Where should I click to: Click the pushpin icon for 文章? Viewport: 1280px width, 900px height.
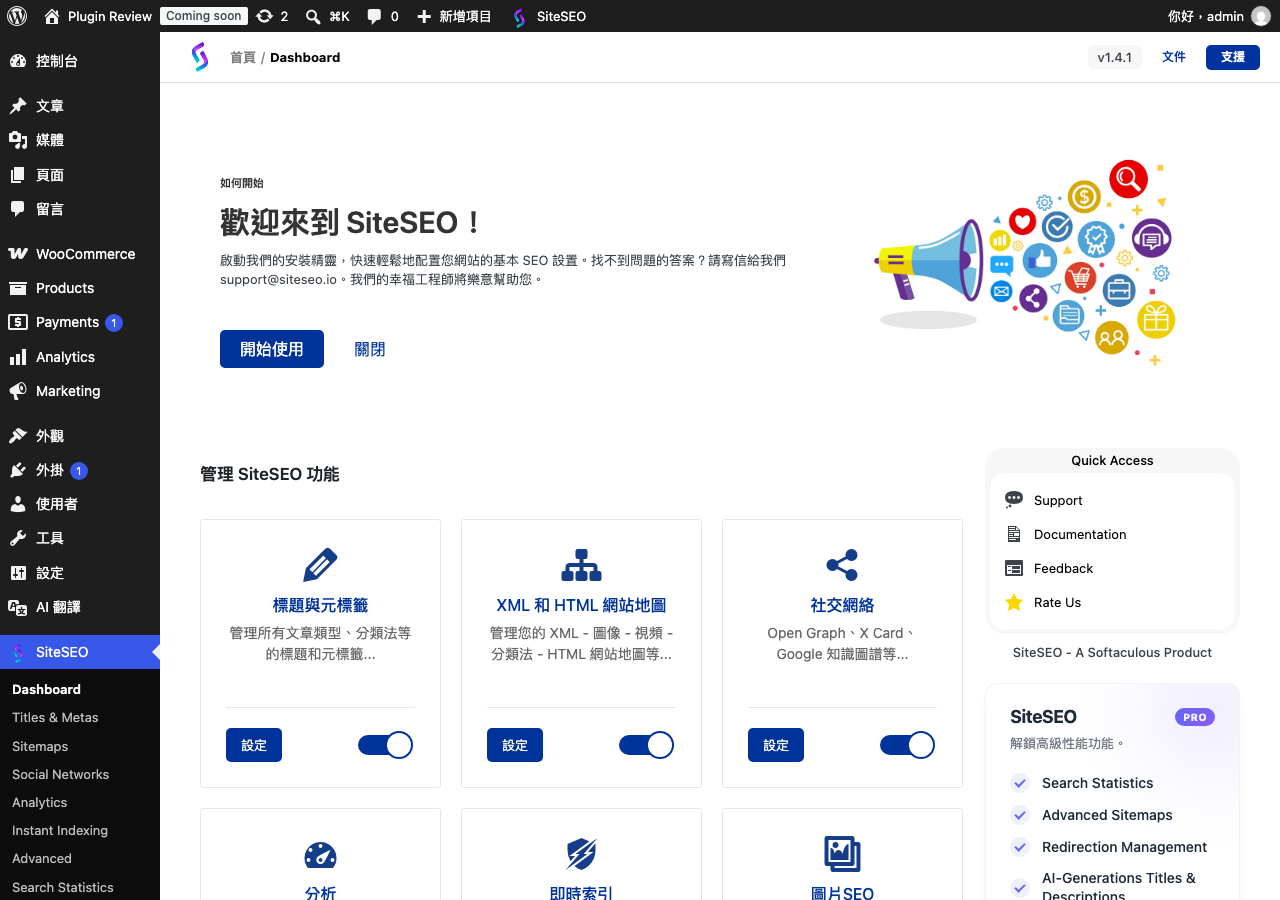click(x=18, y=106)
